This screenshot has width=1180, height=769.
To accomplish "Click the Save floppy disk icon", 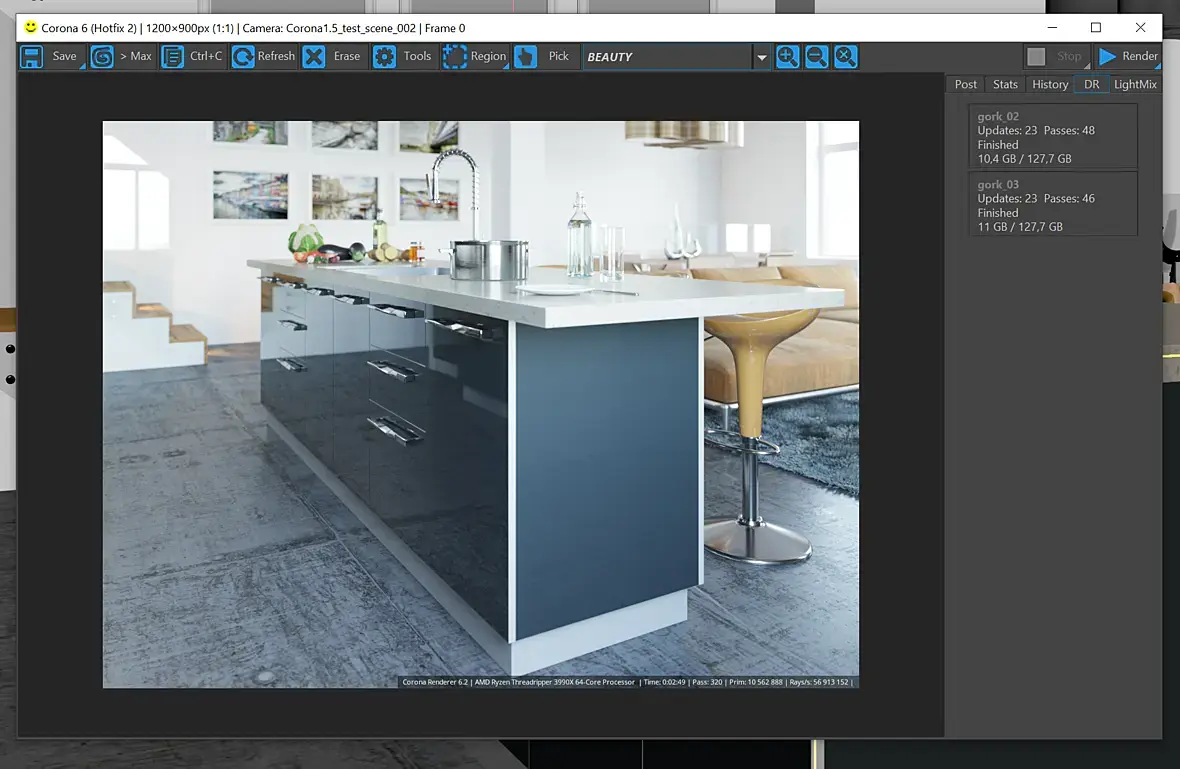I will [32, 56].
